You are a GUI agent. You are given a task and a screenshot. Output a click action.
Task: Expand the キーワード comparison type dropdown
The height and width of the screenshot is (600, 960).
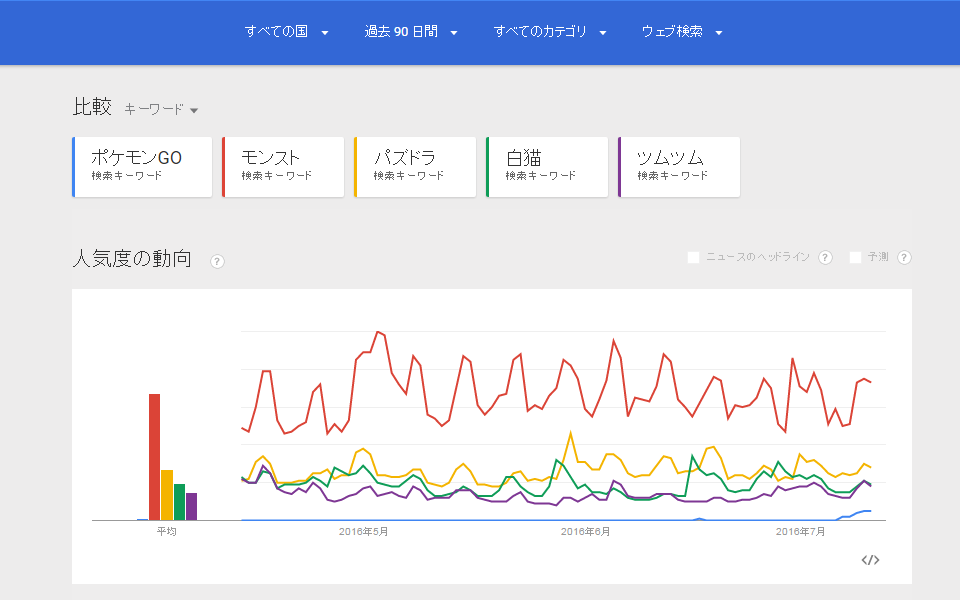161,109
